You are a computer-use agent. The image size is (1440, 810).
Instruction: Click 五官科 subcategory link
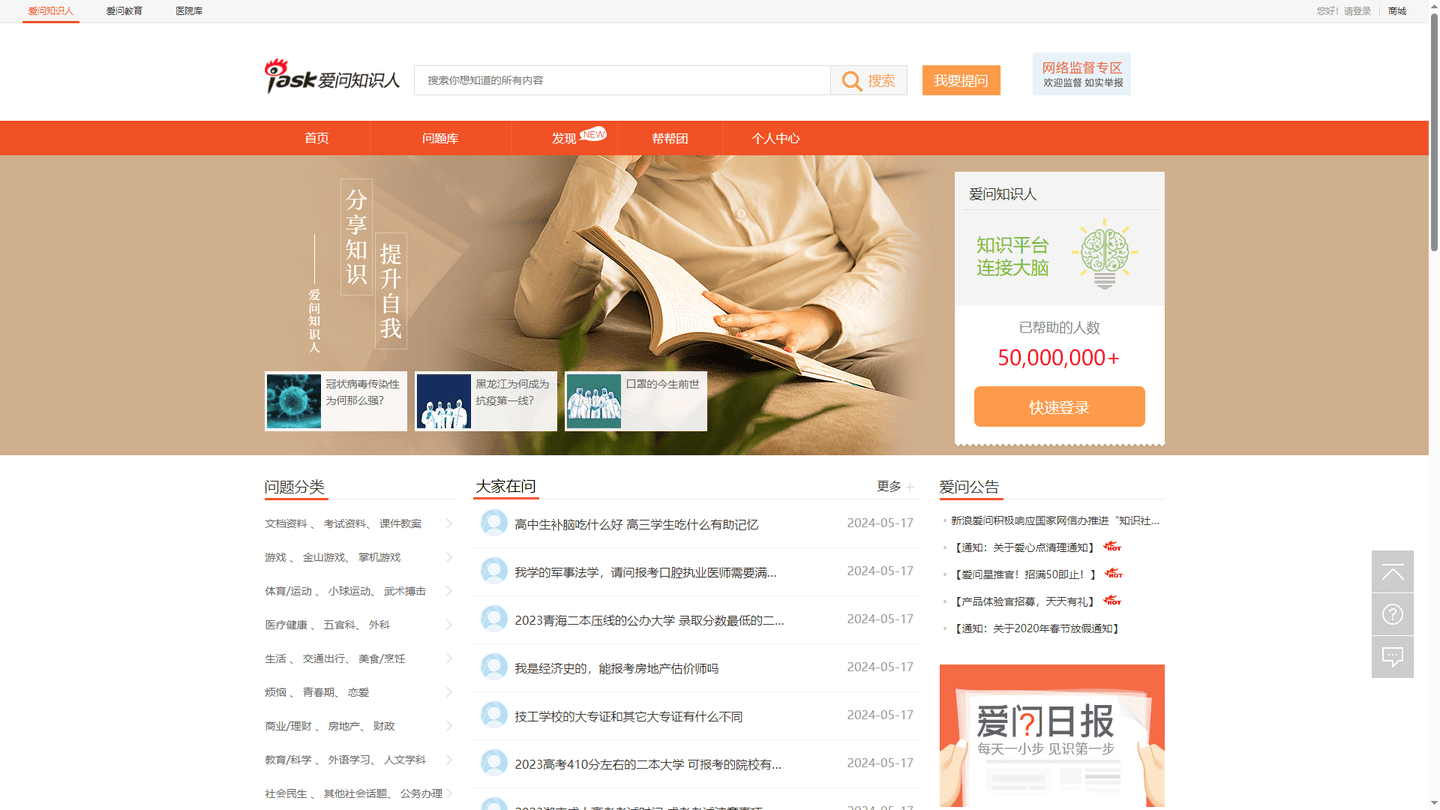point(338,625)
